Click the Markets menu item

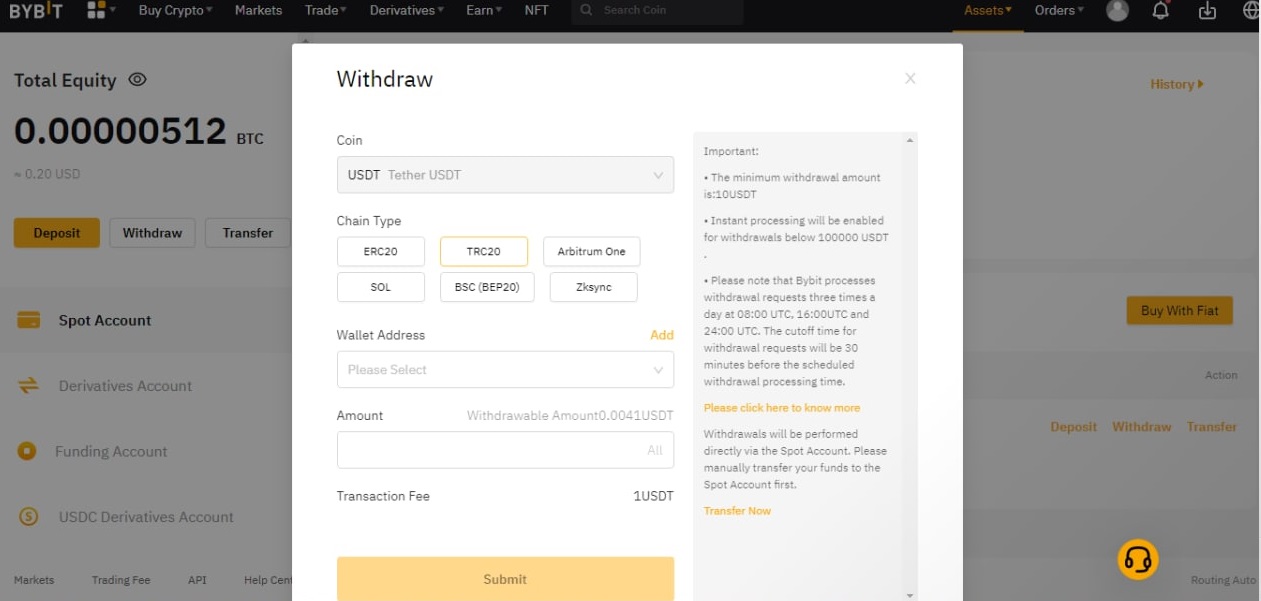tap(258, 12)
